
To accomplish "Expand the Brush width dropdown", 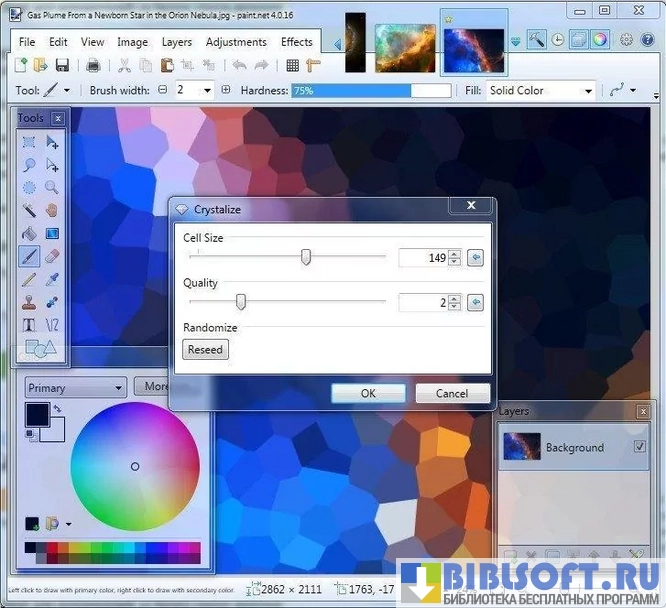I will coord(208,90).
